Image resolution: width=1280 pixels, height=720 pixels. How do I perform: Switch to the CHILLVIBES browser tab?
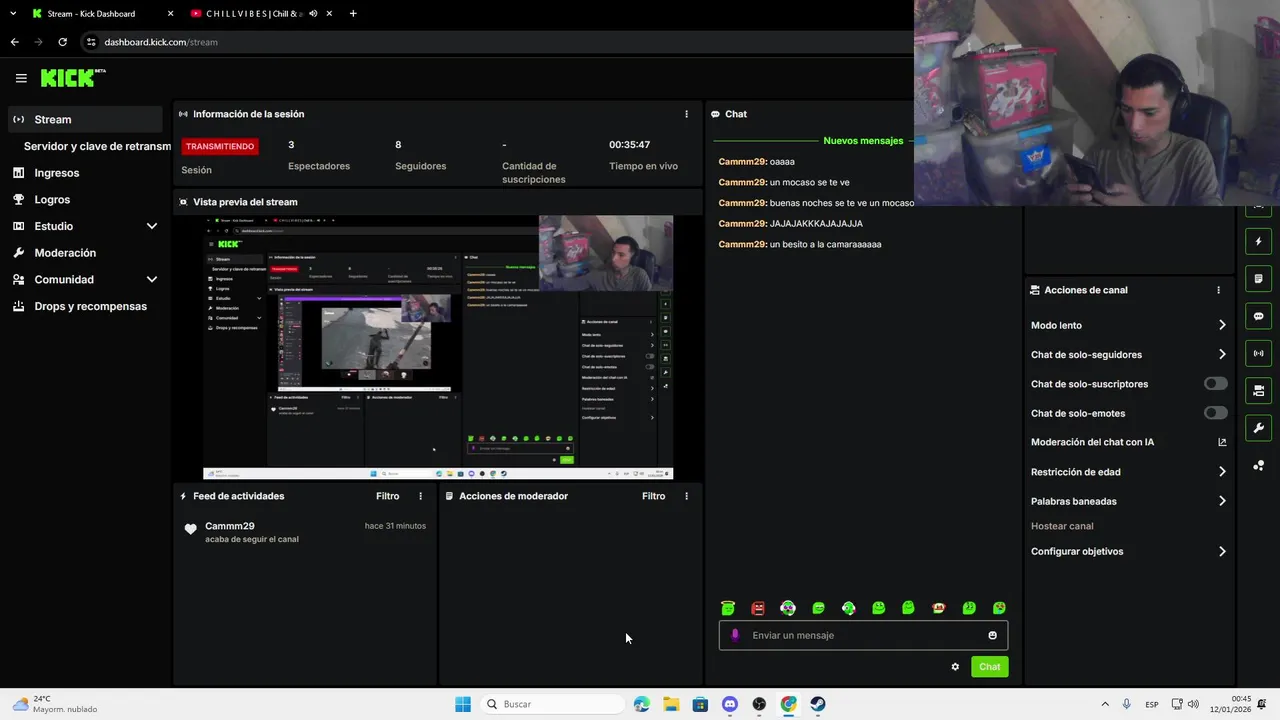(x=254, y=14)
